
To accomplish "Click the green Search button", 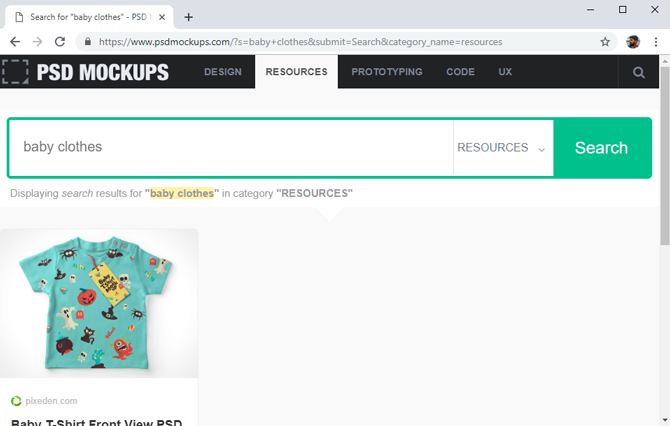I will (602, 148).
